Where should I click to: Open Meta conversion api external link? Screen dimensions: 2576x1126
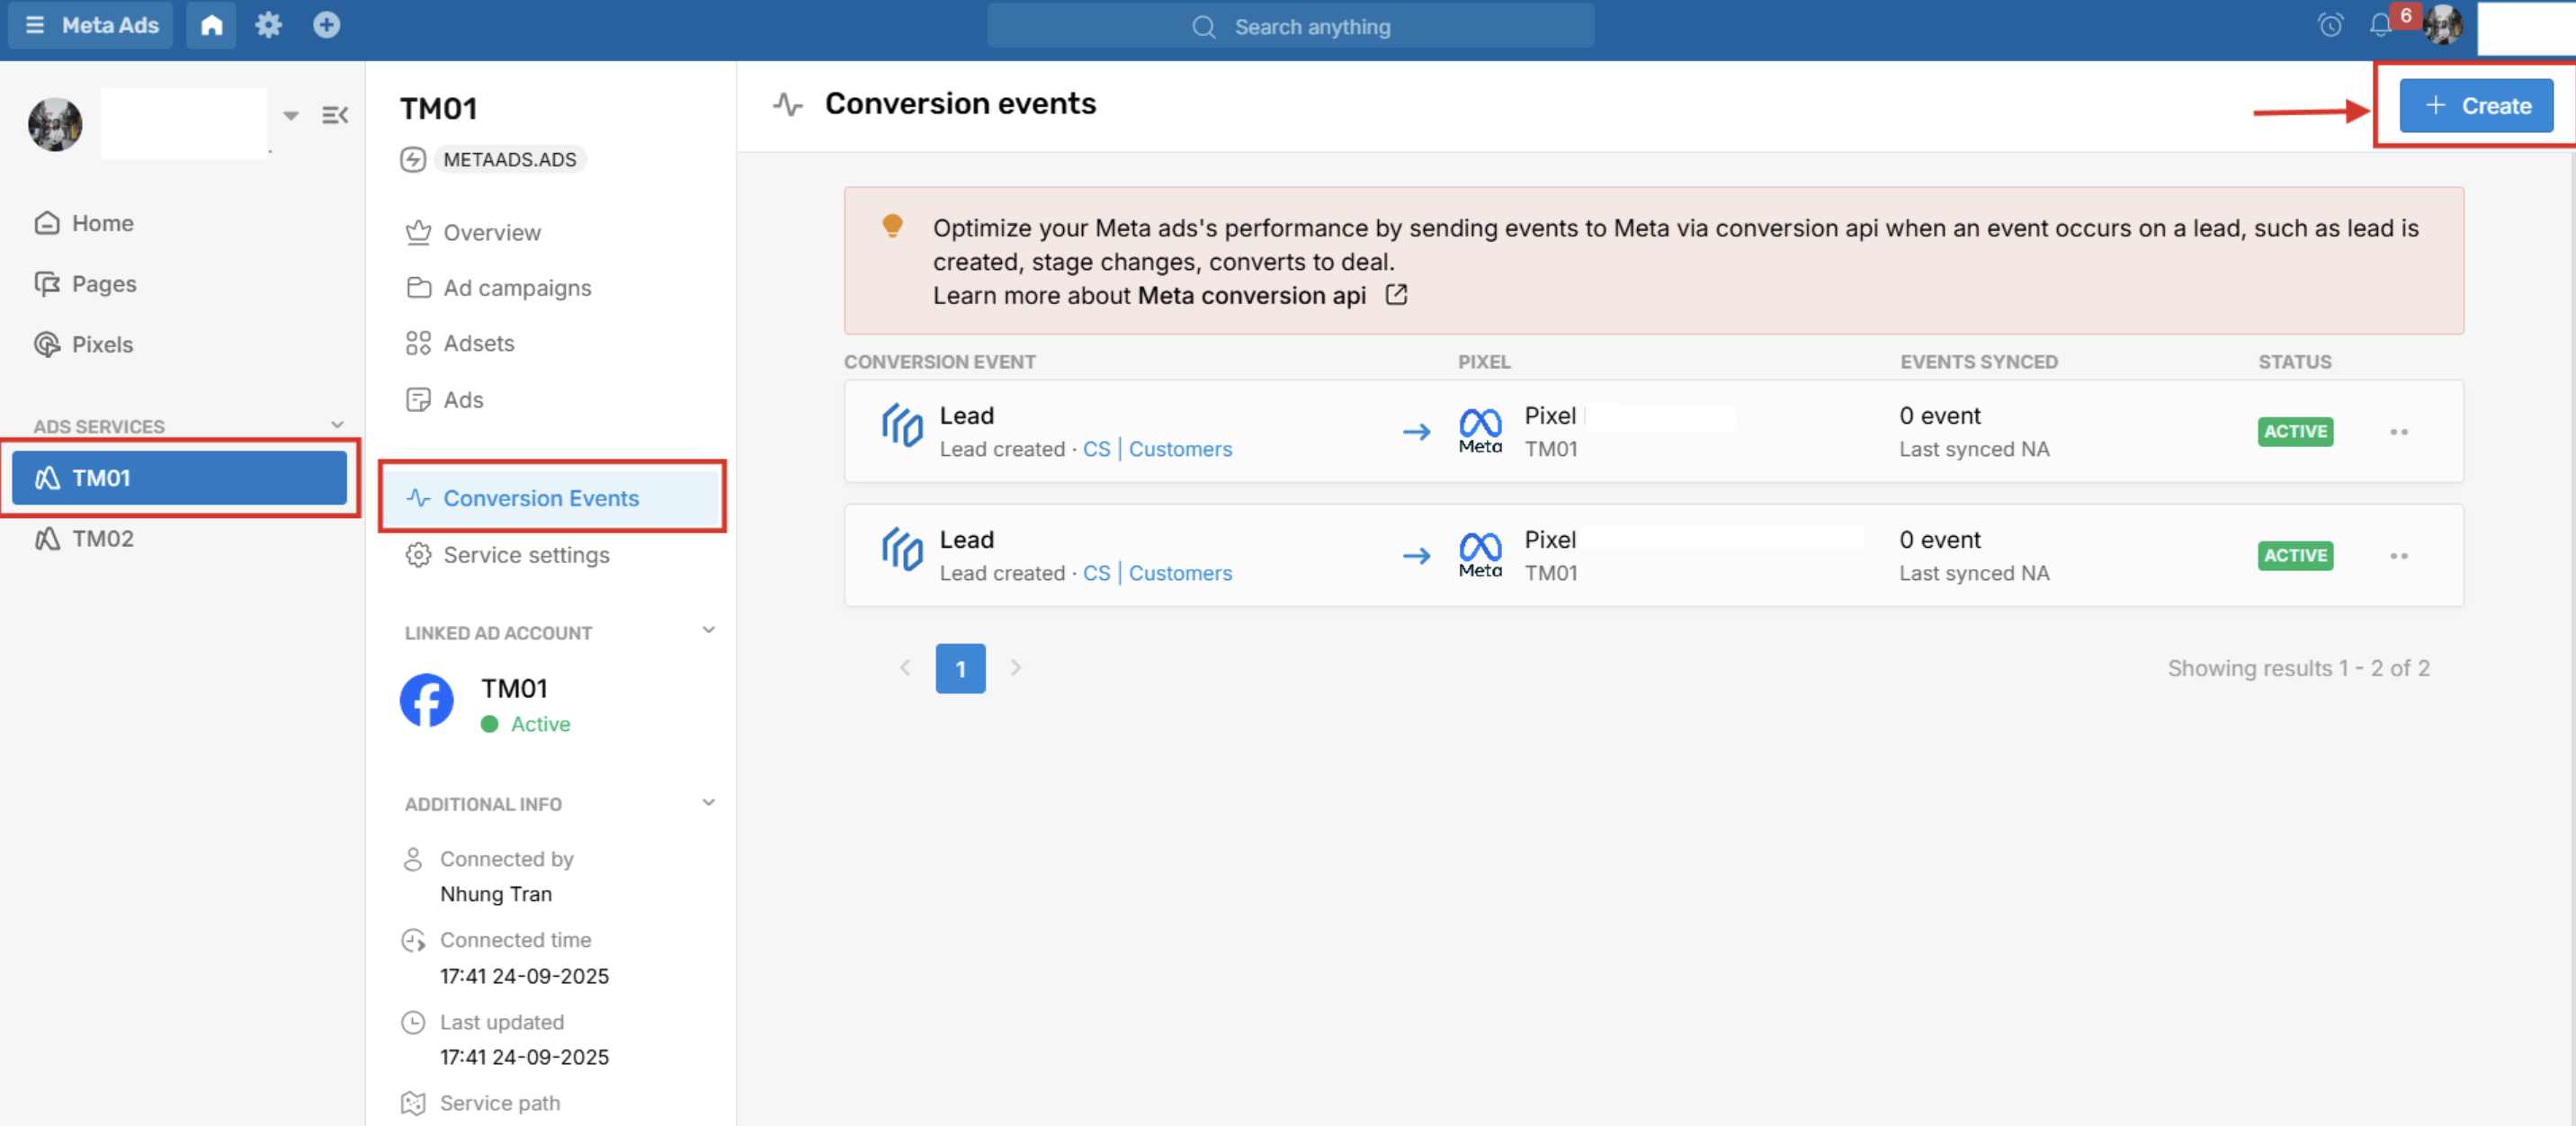click(x=1395, y=295)
